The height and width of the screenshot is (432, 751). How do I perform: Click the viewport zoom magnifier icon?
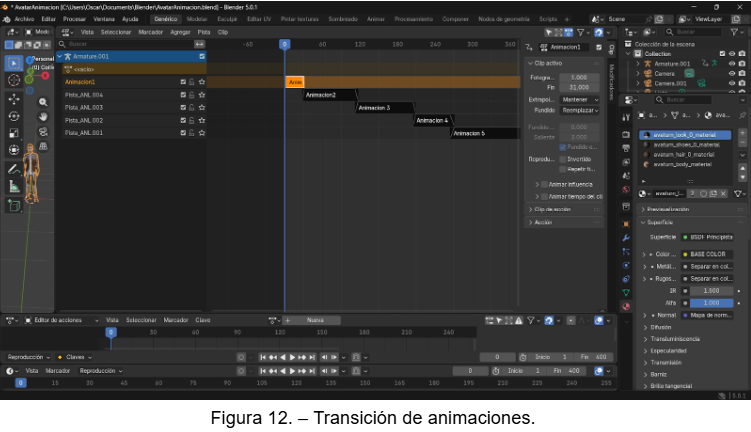pyautogui.click(x=43, y=102)
